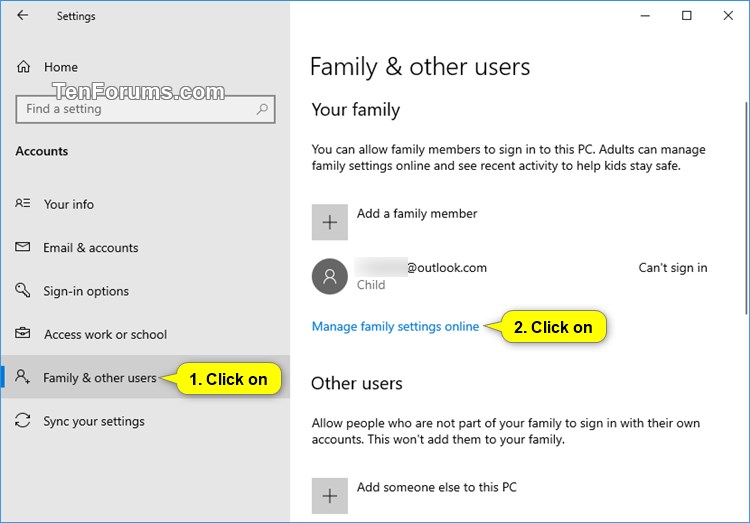750x523 pixels.
Task: Select the Sync your settings icon
Action: [x=22, y=420]
